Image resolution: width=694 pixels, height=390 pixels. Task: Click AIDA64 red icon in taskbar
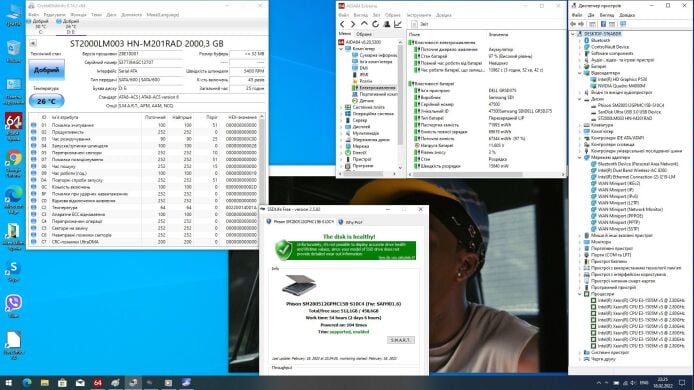pos(97,383)
